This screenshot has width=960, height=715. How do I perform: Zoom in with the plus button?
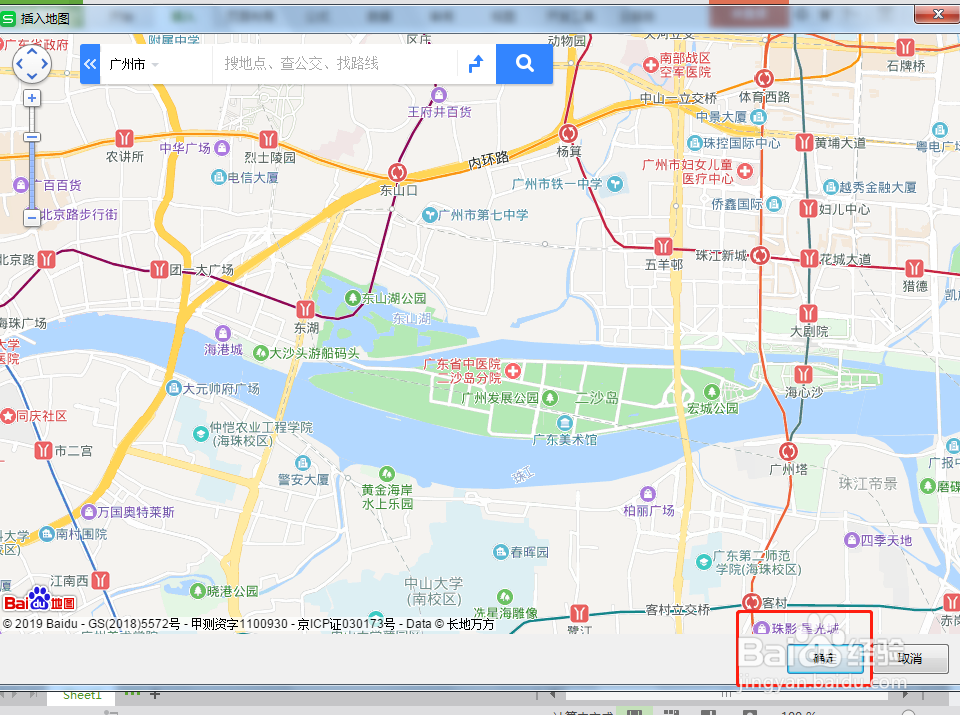32,98
